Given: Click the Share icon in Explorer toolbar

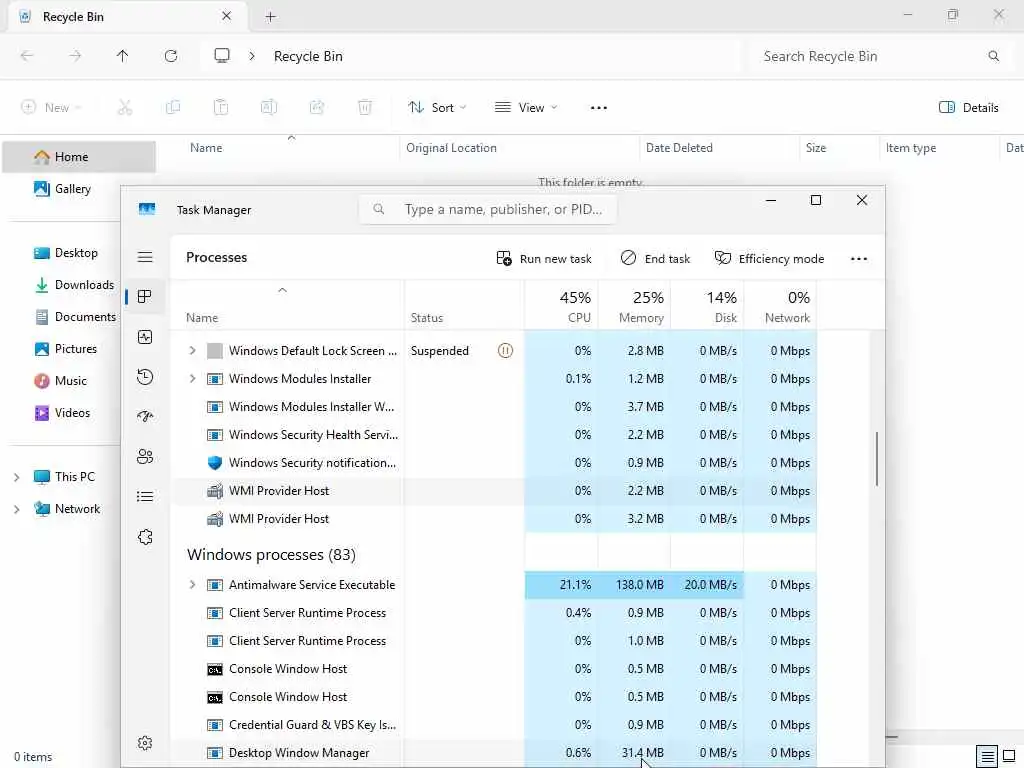Looking at the screenshot, I should pyautogui.click(x=317, y=108).
